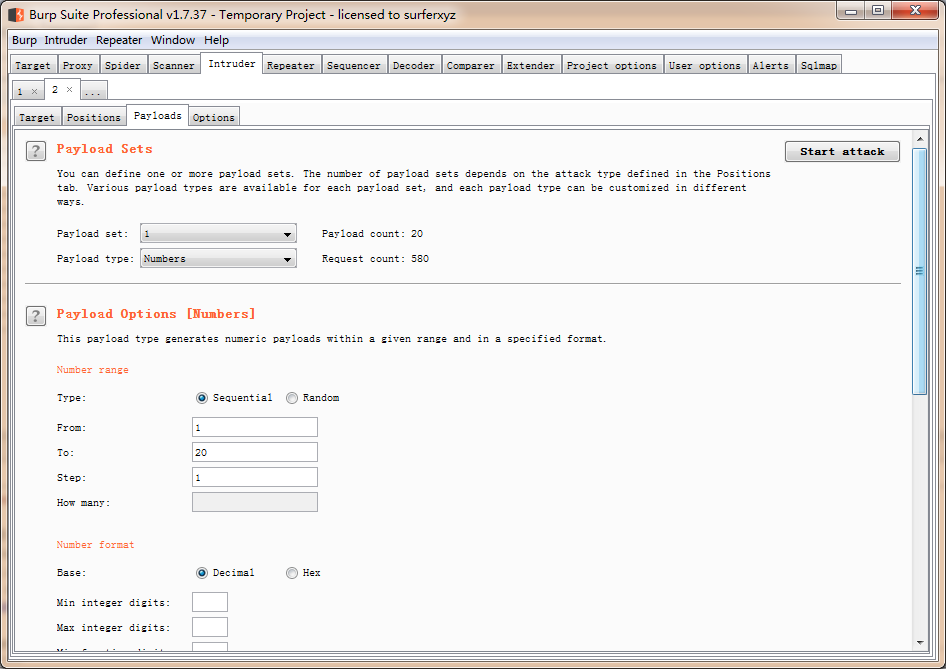Open Payload Sets help question-mark icon
946x669 pixels.
[x=36, y=151]
